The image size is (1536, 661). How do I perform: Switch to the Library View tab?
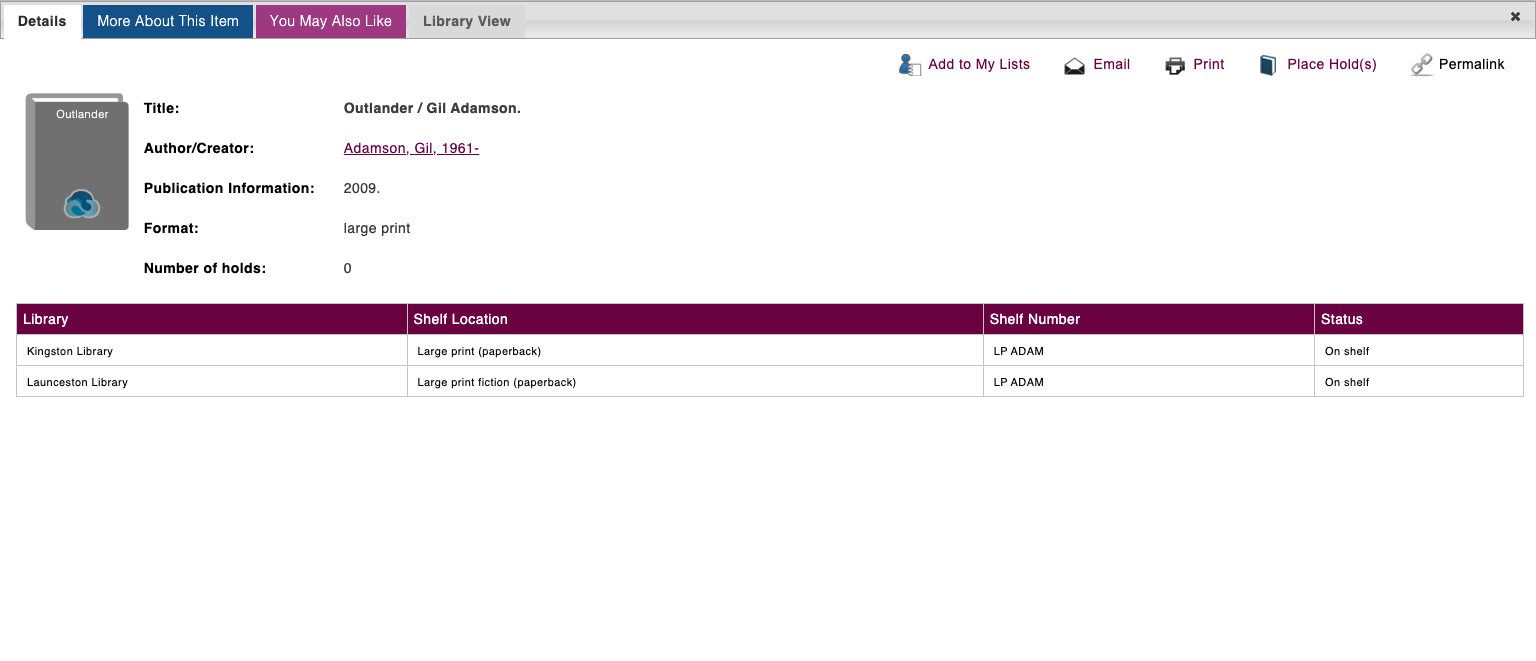click(x=466, y=21)
